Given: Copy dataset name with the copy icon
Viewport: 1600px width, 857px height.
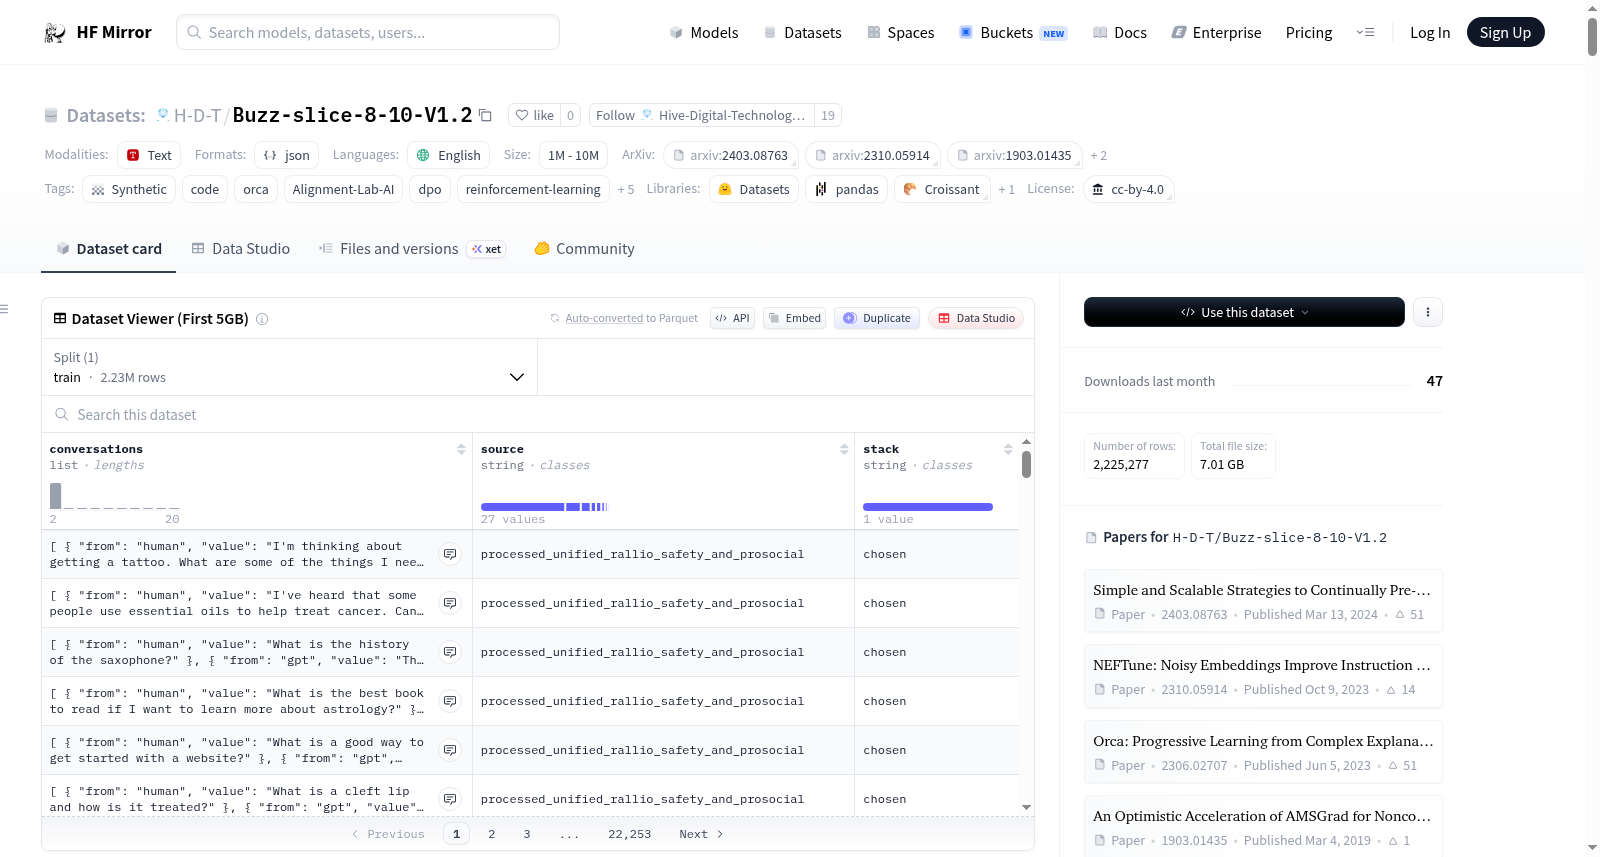Looking at the screenshot, I should click(x=486, y=115).
